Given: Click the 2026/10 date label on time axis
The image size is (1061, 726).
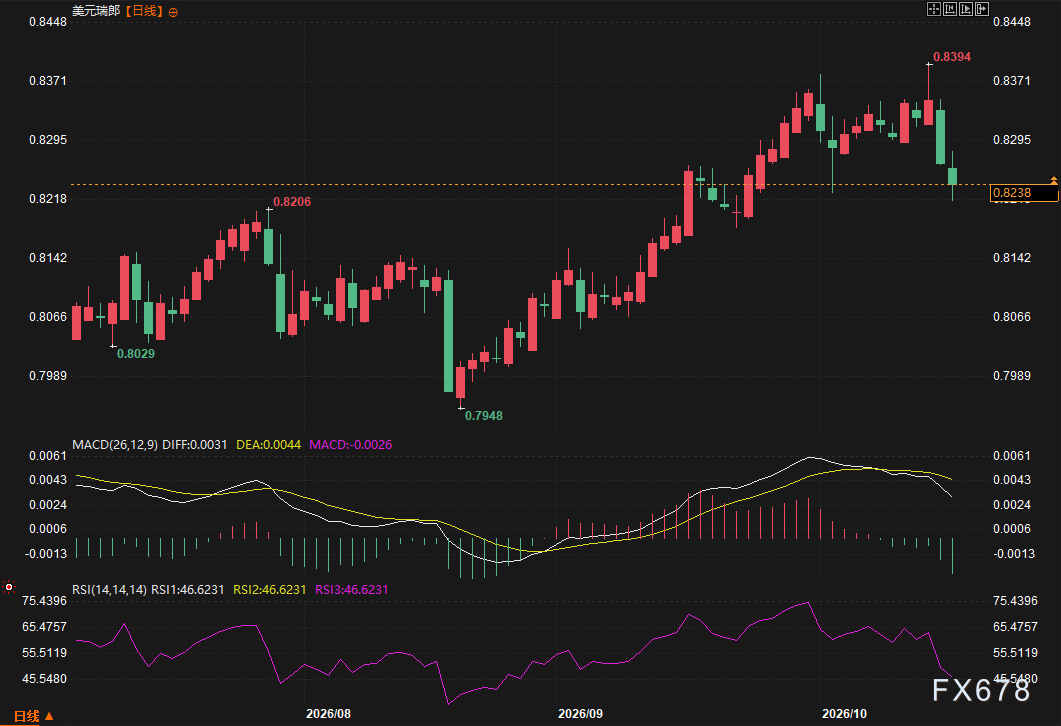Looking at the screenshot, I should (844, 714).
